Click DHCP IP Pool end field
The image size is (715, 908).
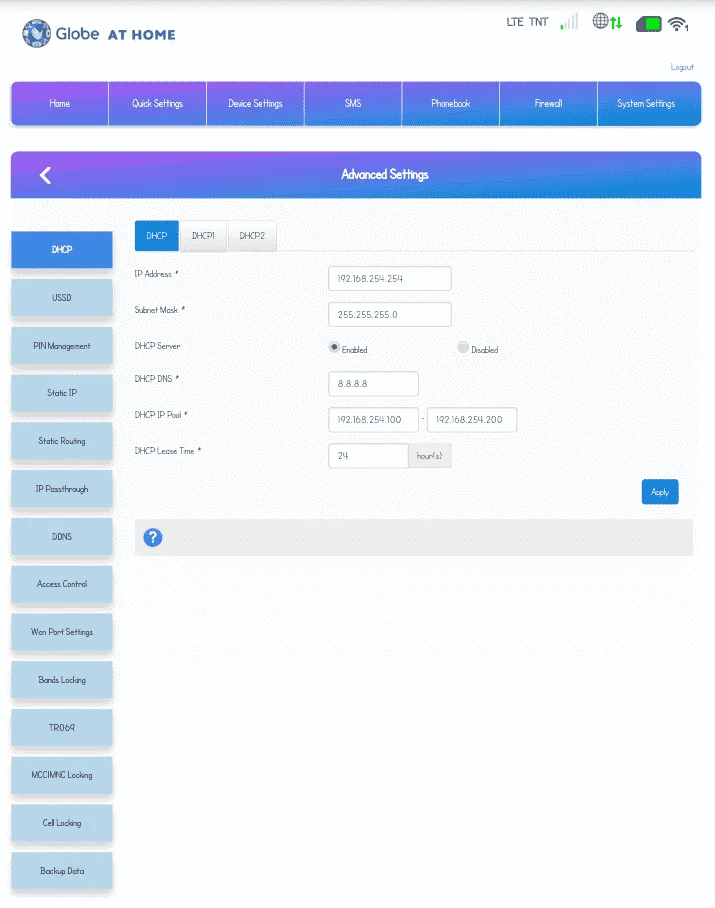click(472, 420)
